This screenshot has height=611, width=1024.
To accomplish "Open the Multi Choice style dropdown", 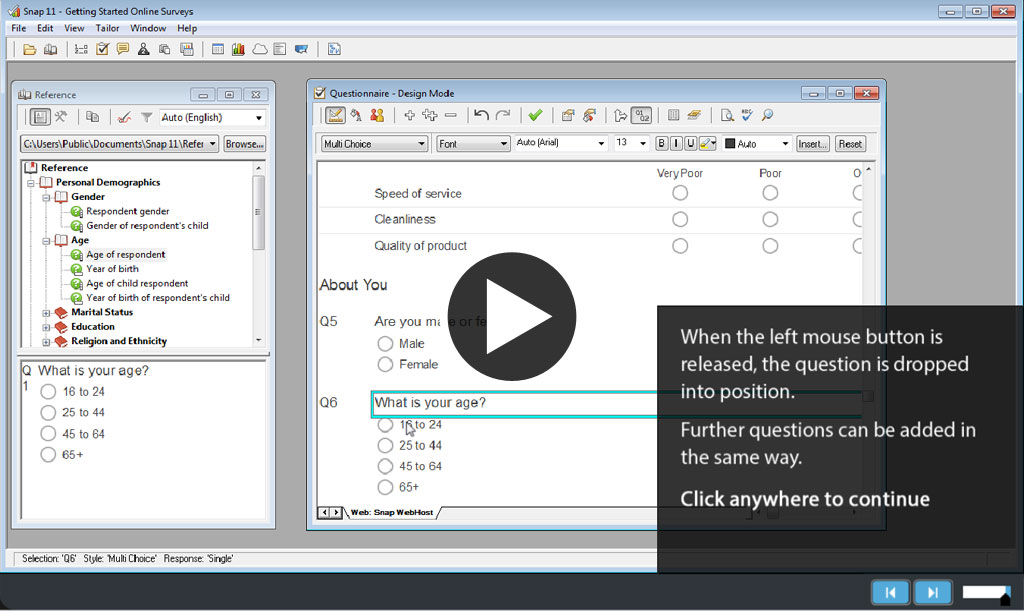I will pos(374,144).
